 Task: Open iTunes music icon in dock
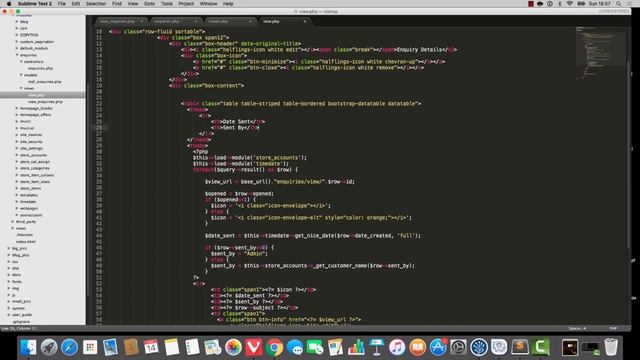pyautogui.click(x=397, y=347)
